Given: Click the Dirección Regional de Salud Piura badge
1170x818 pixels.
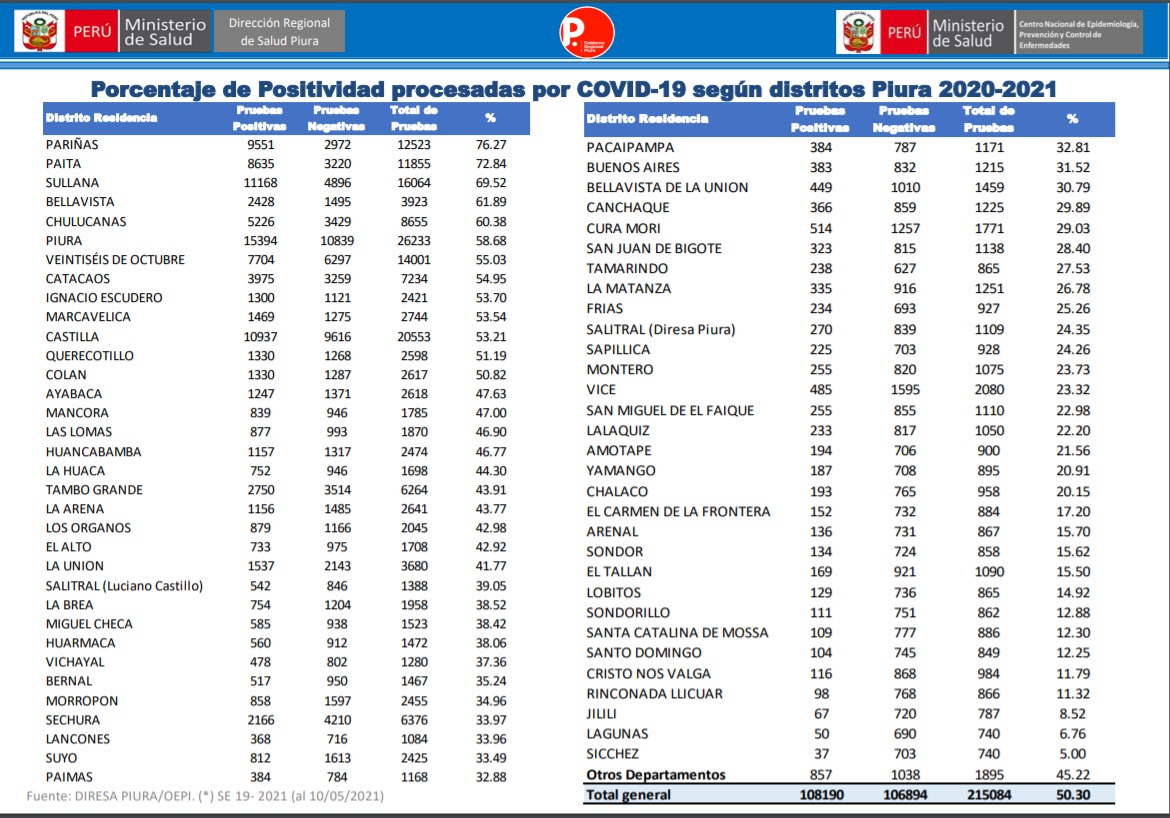Looking at the screenshot, I should (x=279, y=32).
